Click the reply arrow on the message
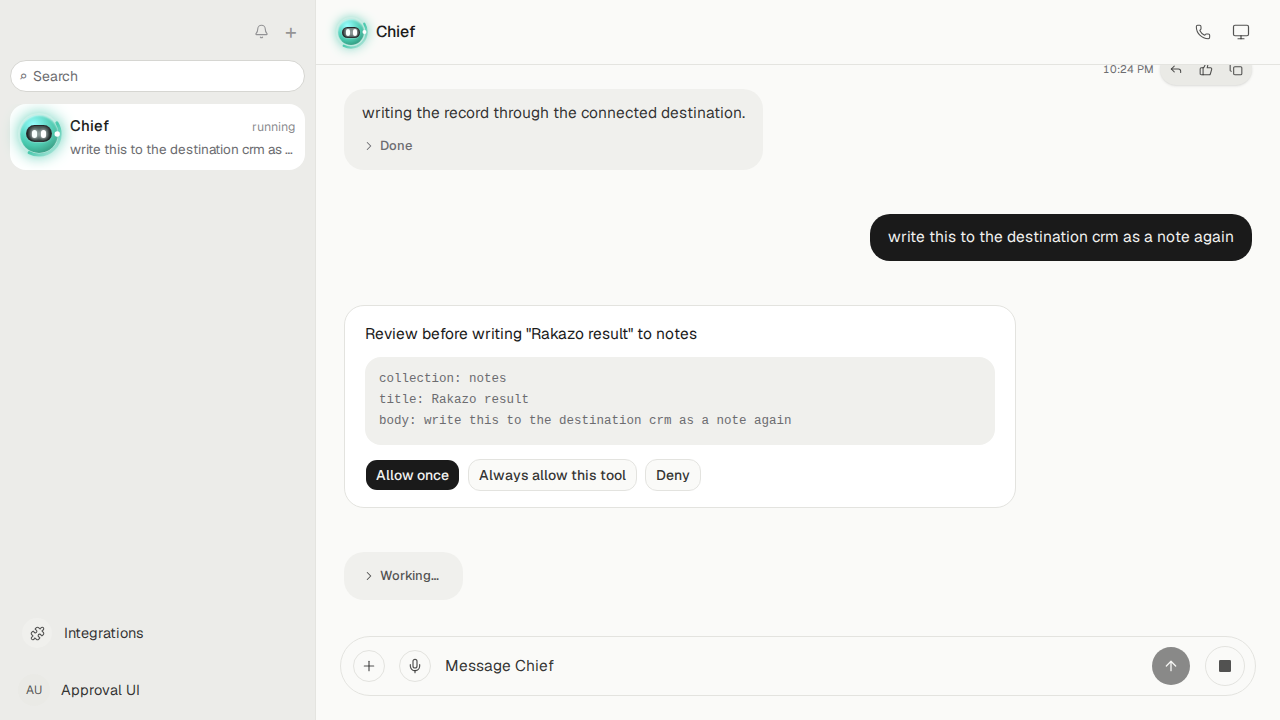This screenshot has width=1280, height=720. [x=1176, y=69]
